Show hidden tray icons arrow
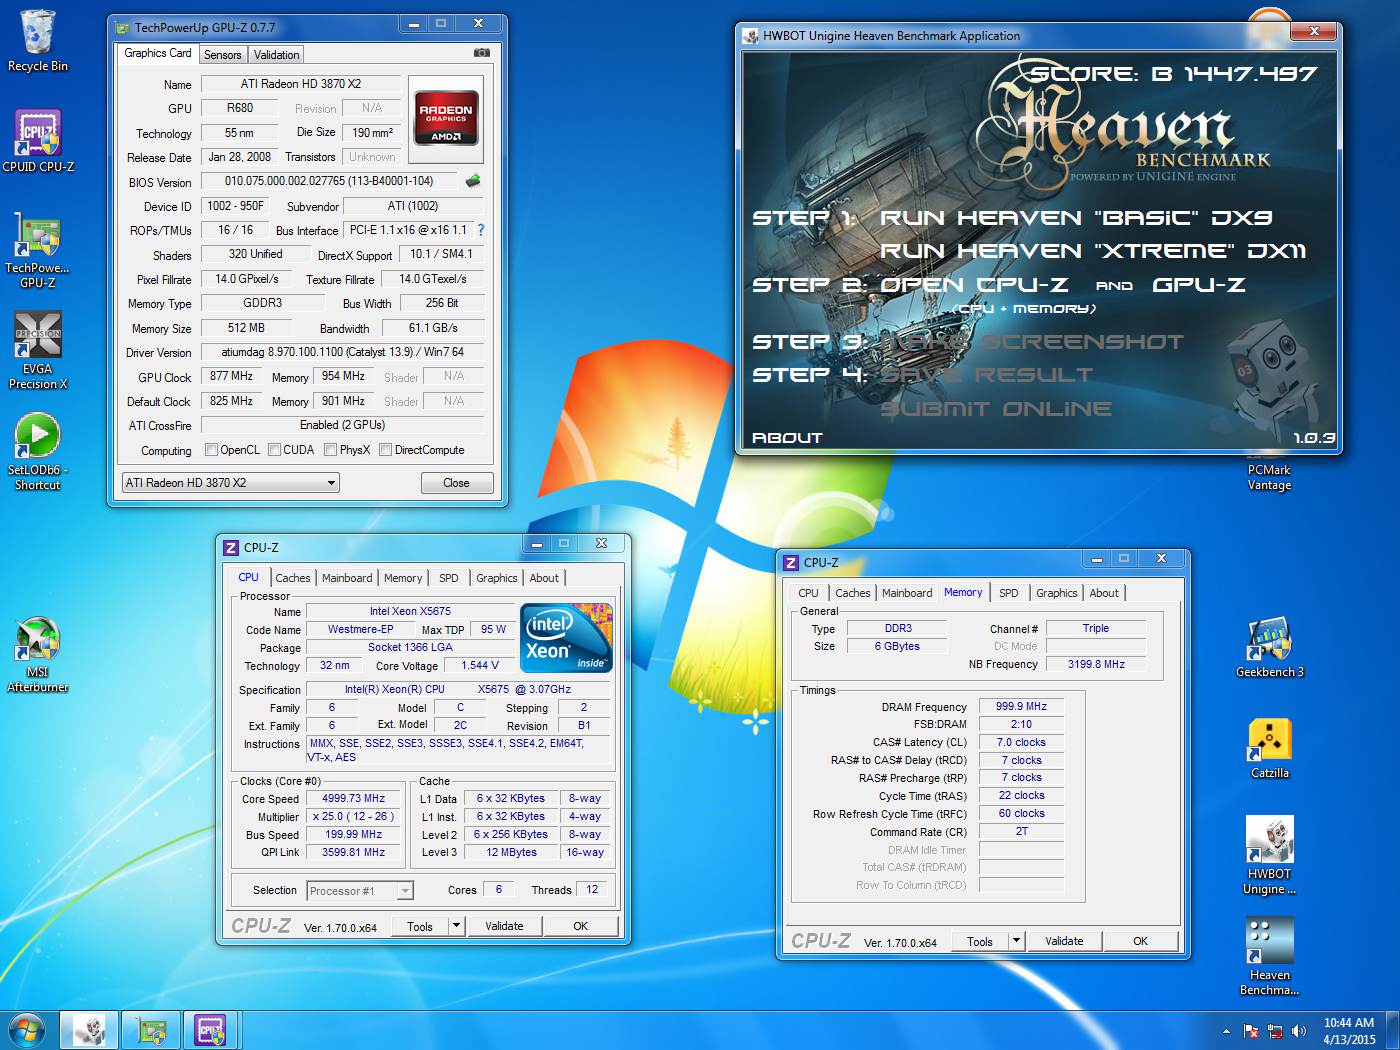 [x=1226, y=1031]
